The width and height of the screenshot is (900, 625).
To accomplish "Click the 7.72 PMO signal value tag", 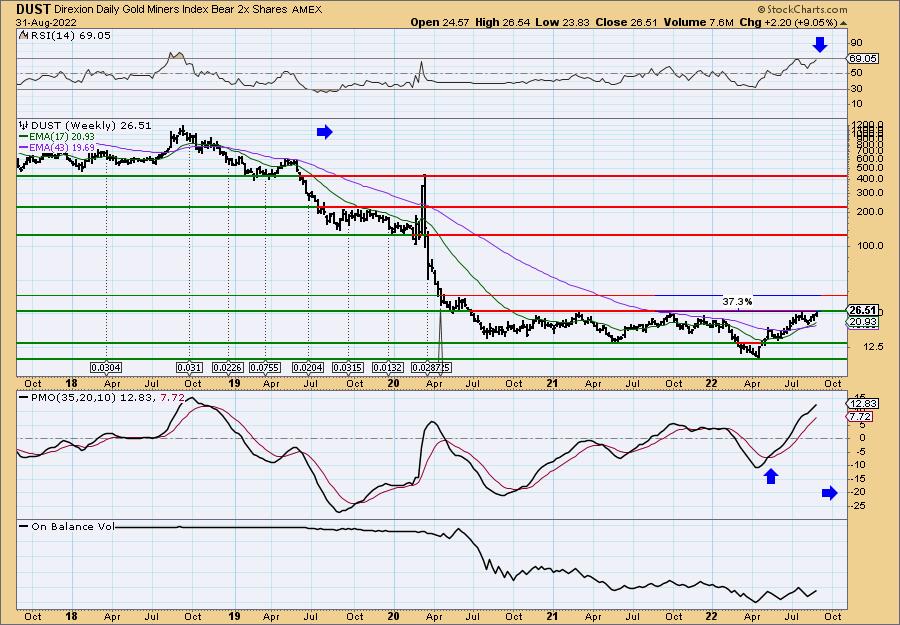I will (x=860, y=416).
